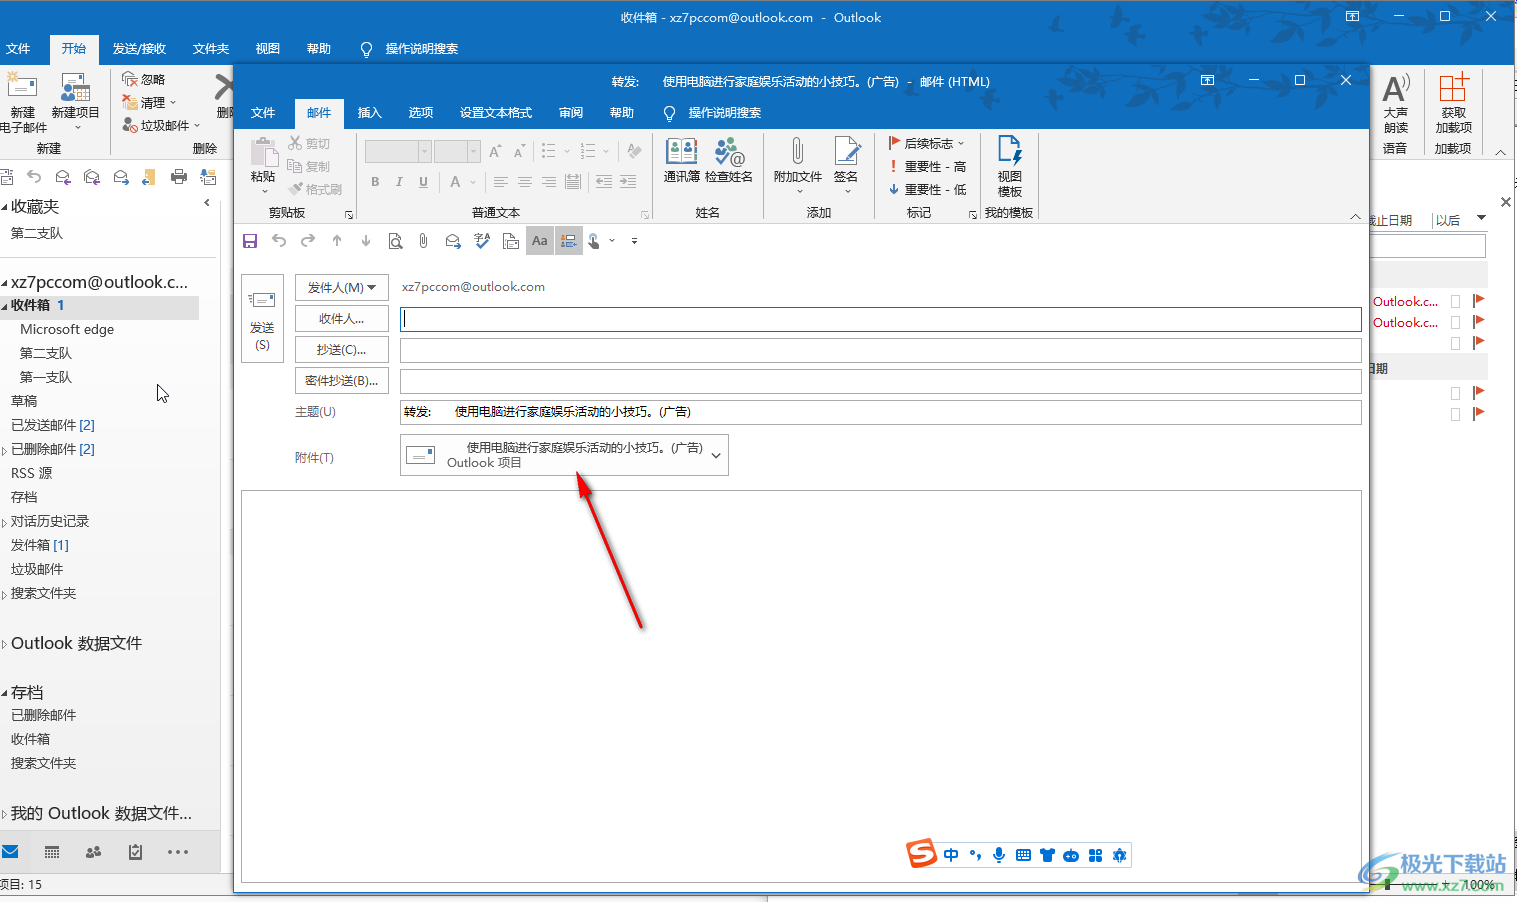
Task: Click the Read Aloud (大声朗读) icon
Action: tap(1396, 103)
